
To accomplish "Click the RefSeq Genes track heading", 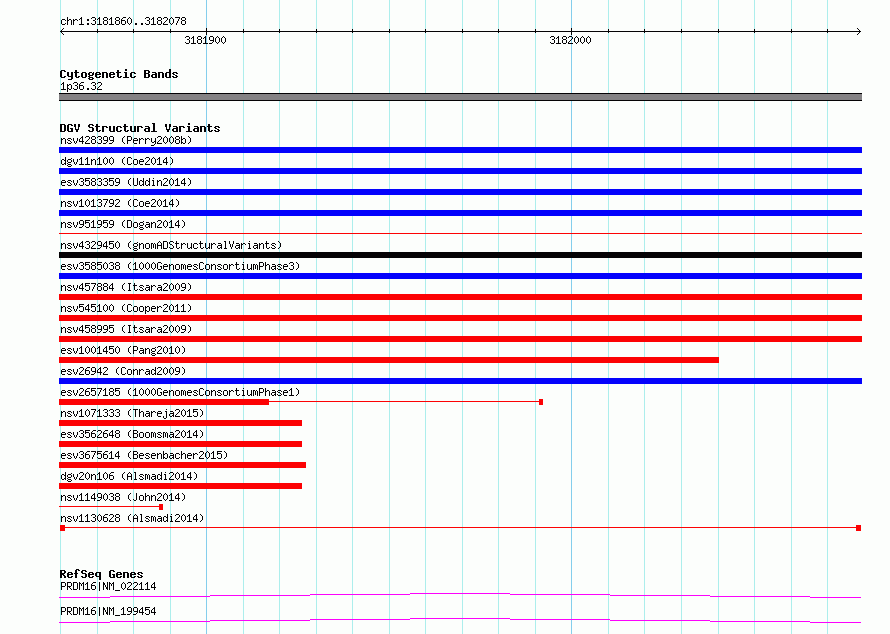I will click(x=101, y=574).
